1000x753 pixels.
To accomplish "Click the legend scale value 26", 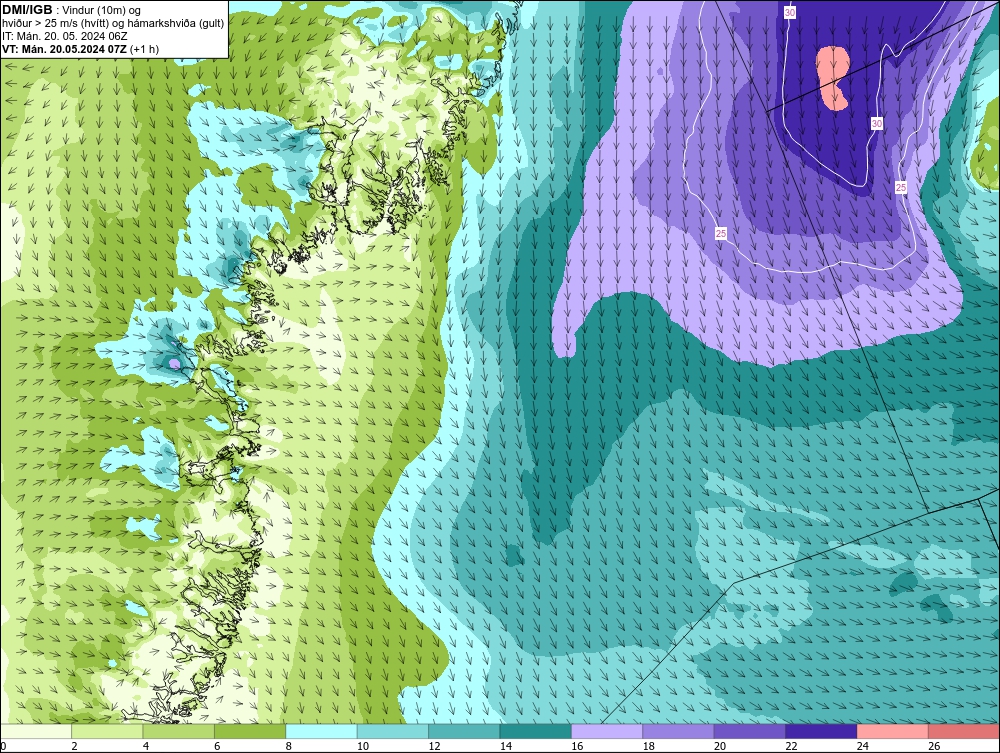I will pos(934,746).
